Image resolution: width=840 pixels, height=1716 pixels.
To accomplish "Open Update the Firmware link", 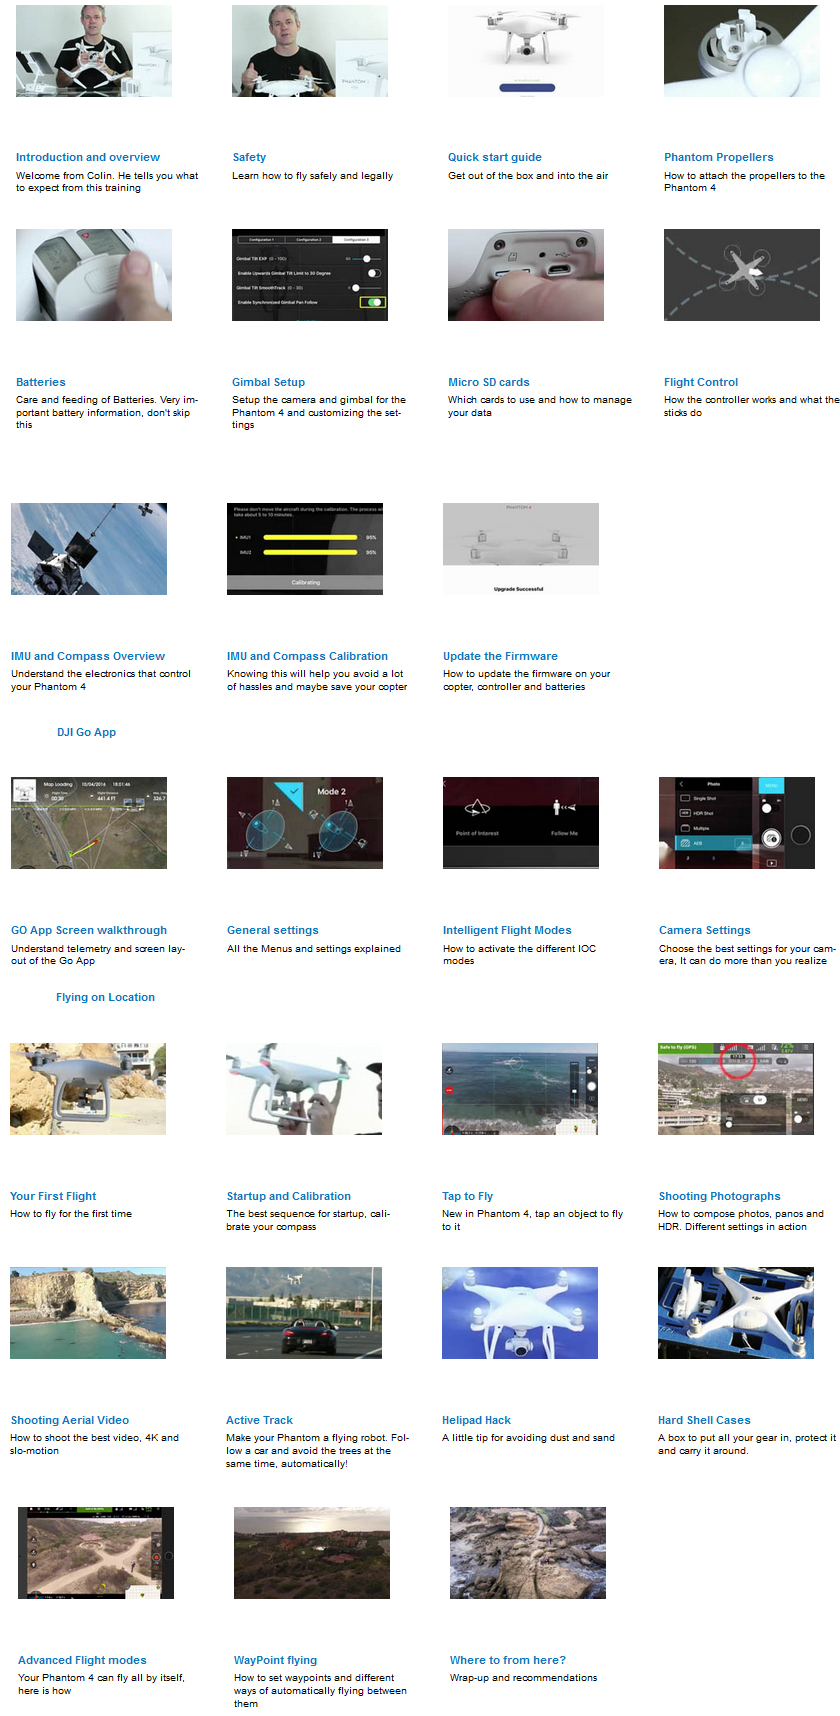I will [x=500, y=656].
